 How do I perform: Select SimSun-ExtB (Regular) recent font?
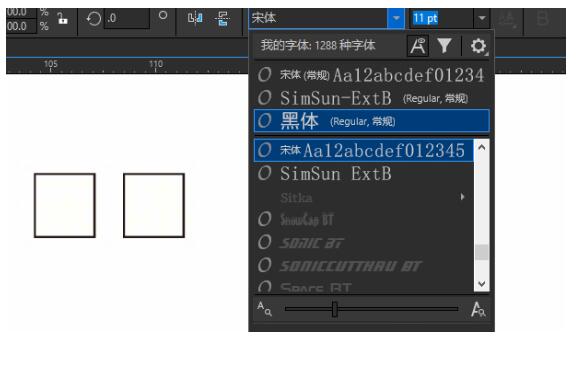(x=372, y=98)
